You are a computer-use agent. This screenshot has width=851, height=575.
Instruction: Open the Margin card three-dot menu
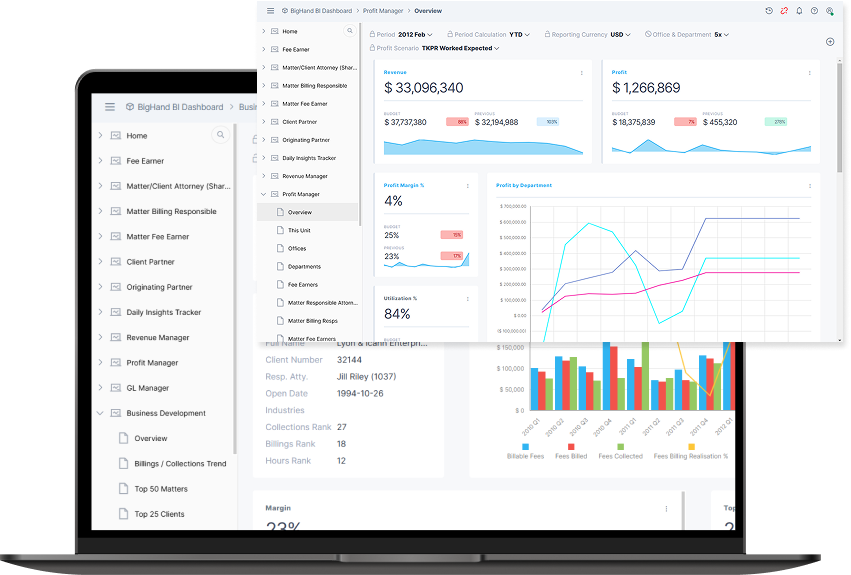click(x=666, y=508)
